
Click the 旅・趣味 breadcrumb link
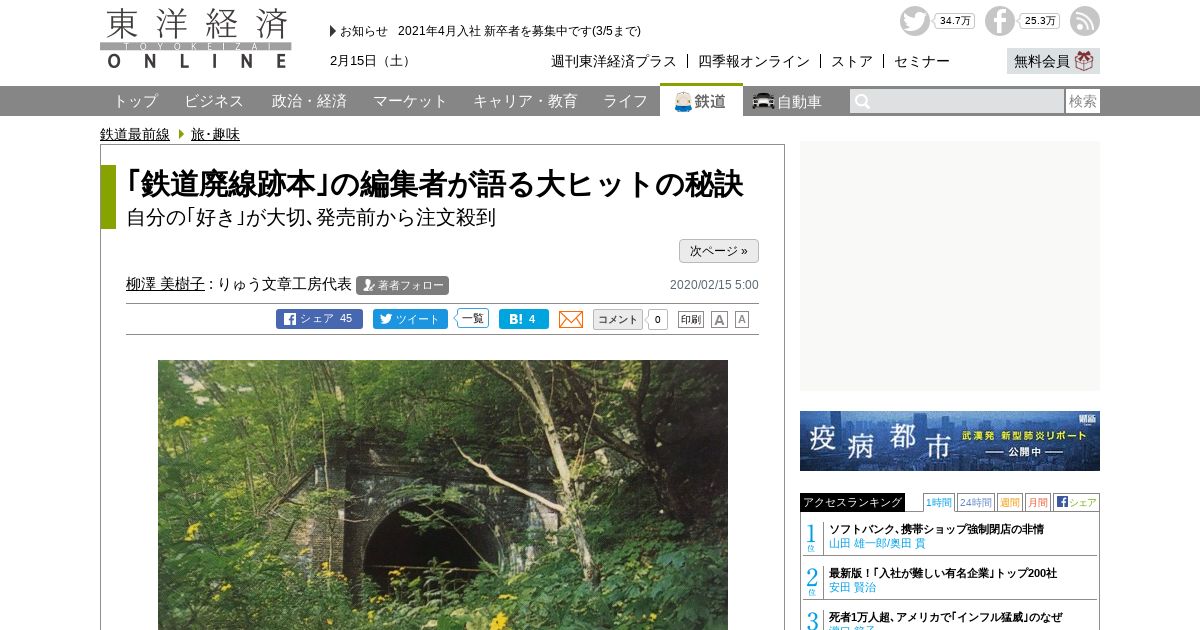[215, 134]
